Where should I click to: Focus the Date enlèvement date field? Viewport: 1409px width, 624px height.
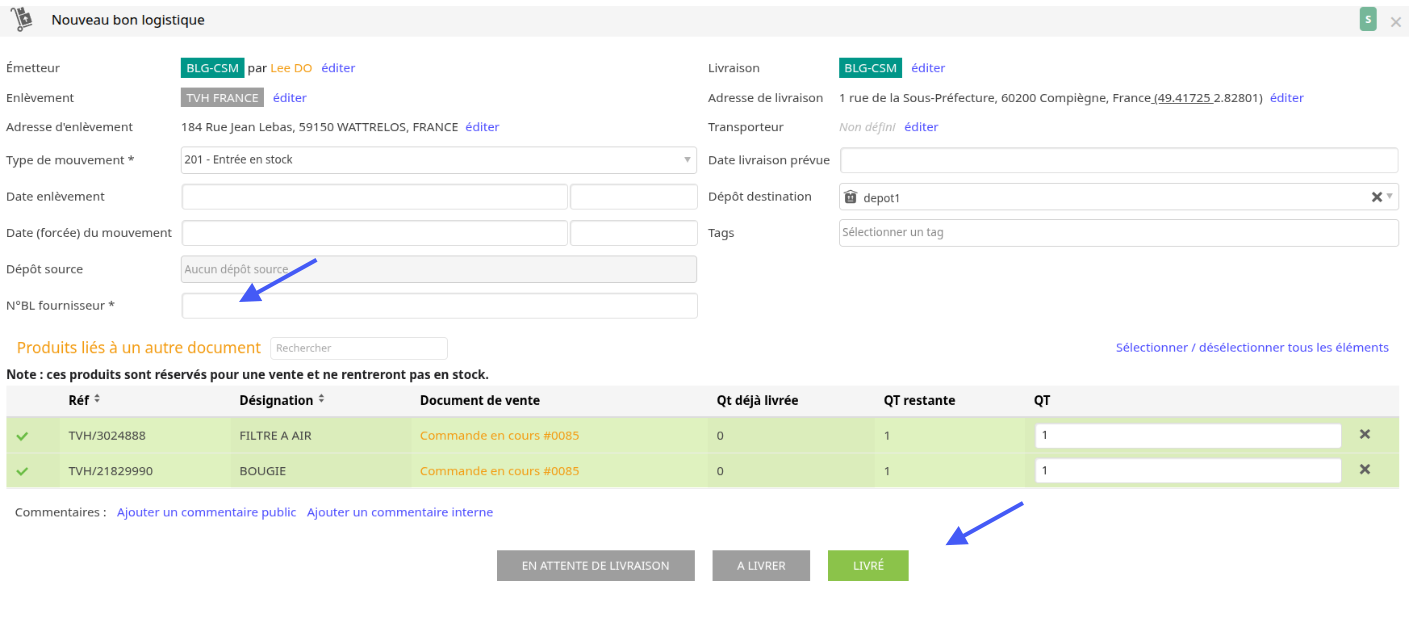(x=374, y=197)
